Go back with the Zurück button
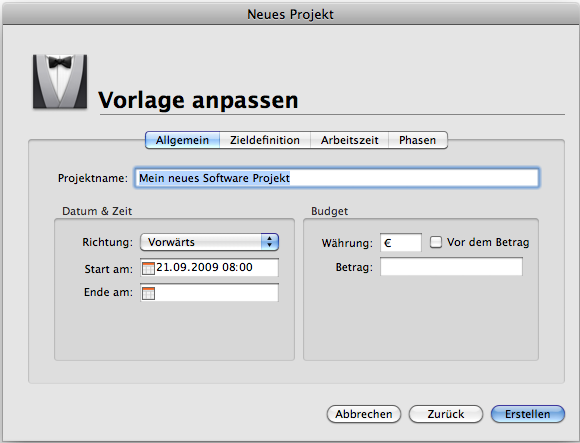Image resolution: width=580 pixels, height=443 pixels. [x=446, y=414]
